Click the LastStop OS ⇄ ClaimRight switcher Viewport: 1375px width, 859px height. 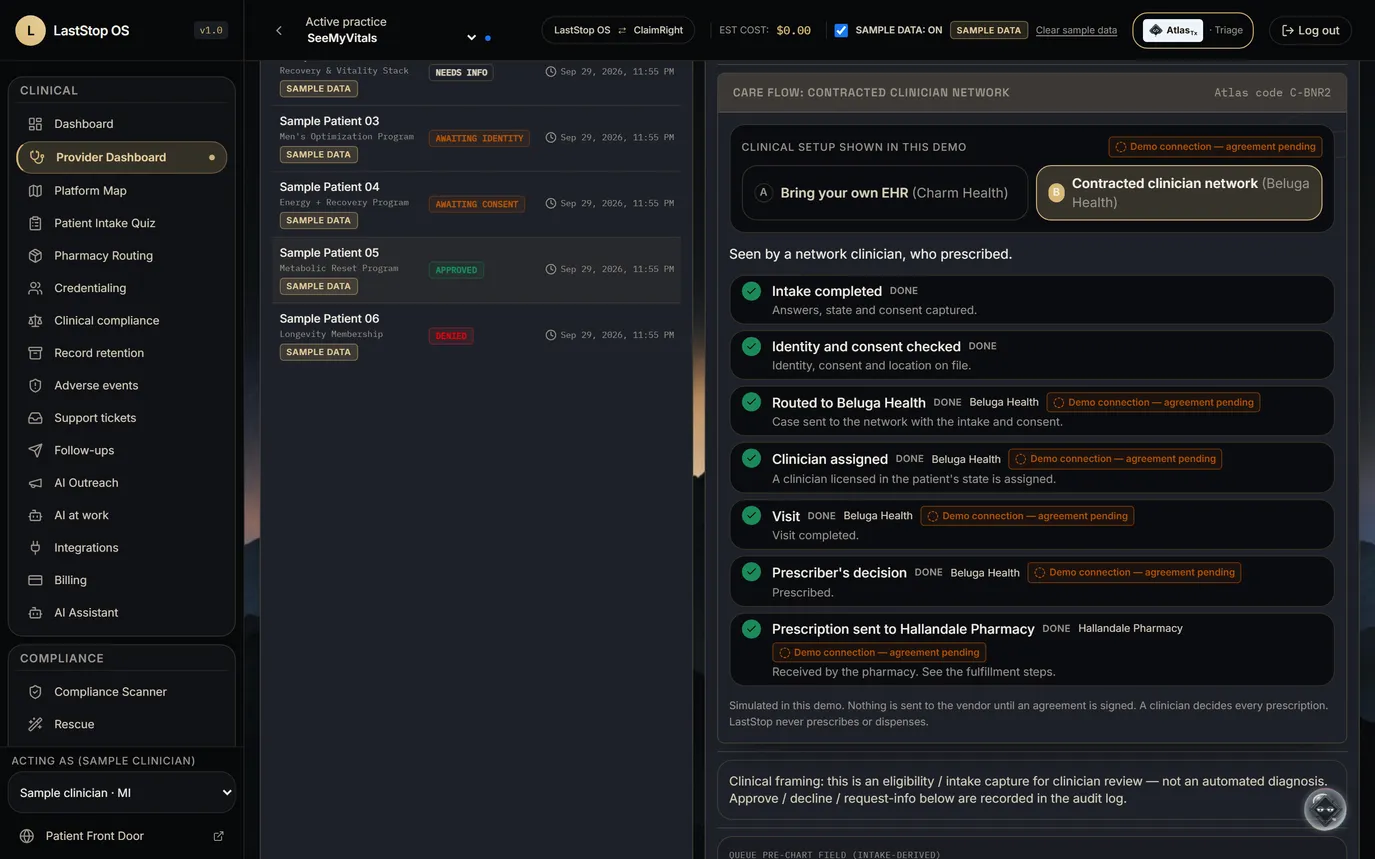(x=618, y=30)
